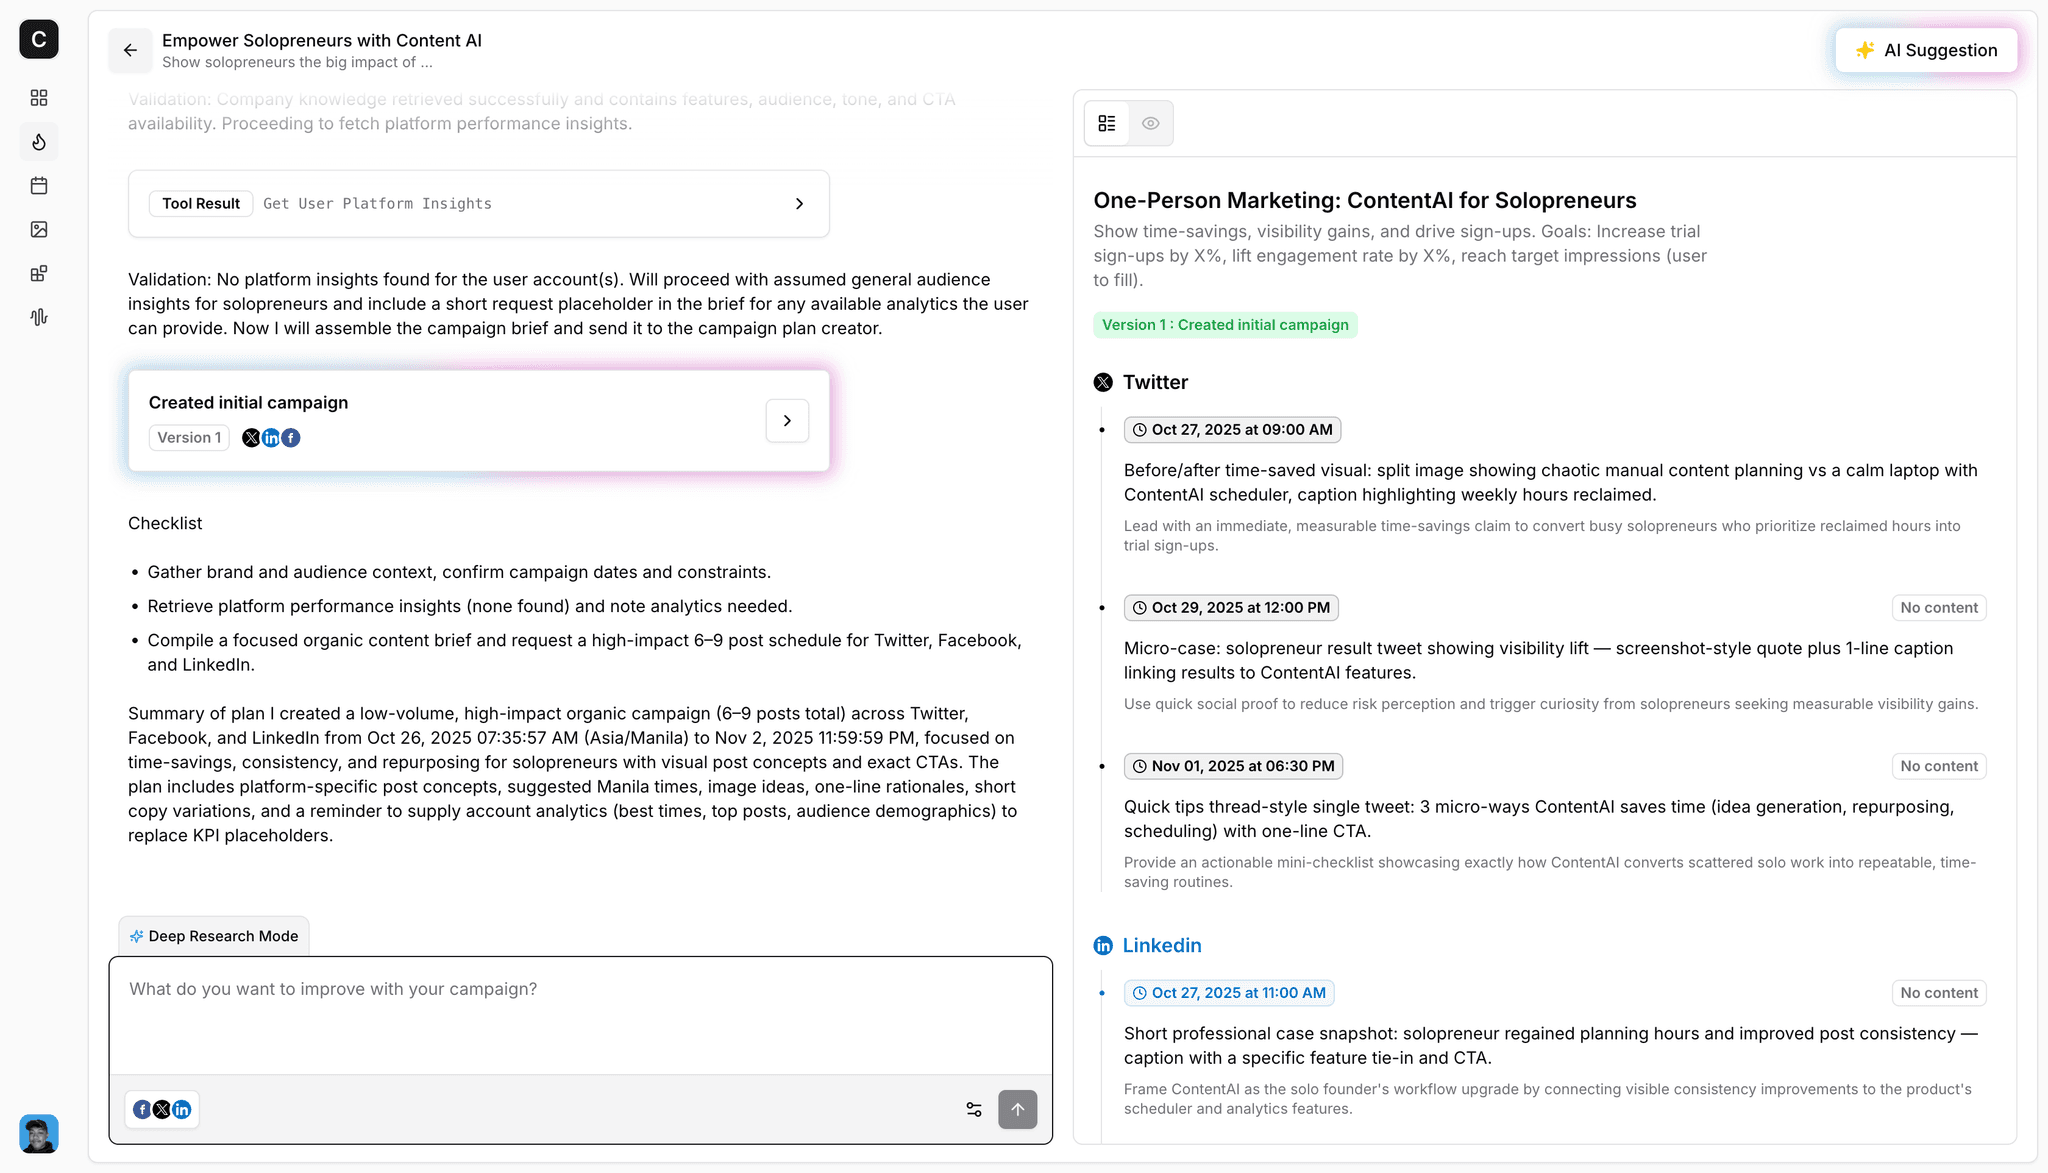Open the blocks/integrations icon in the sidebar
This screenshot has width=2048, height=1173.
(38, 272)
